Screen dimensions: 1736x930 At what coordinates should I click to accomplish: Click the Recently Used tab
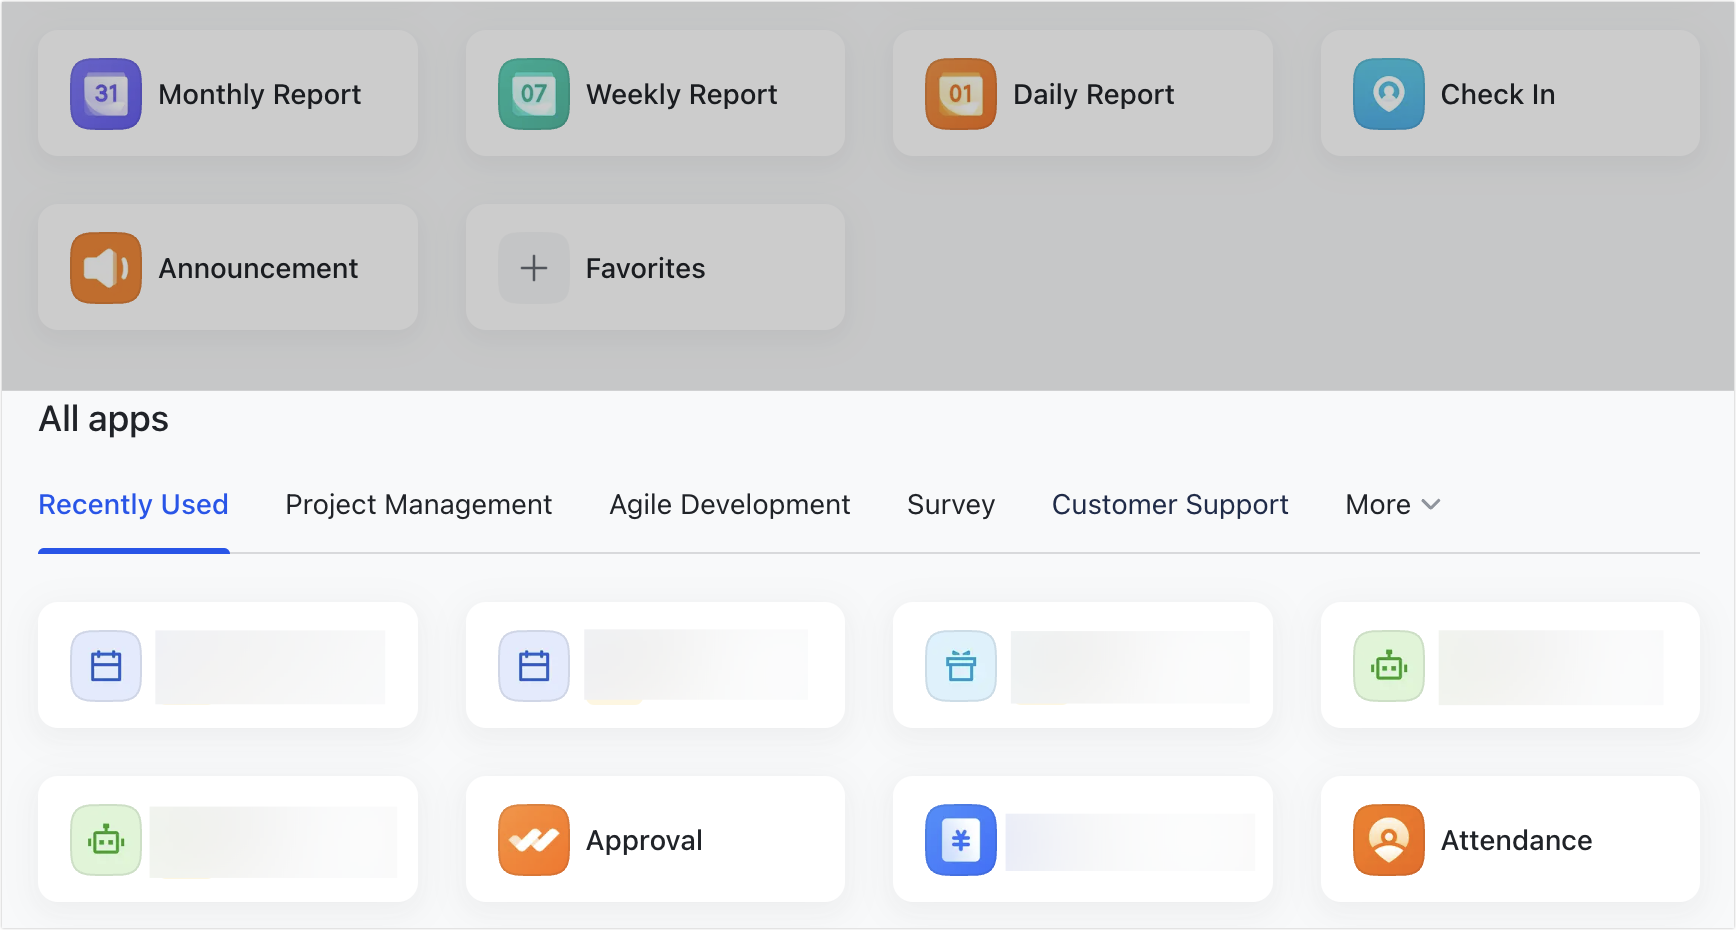133,505
